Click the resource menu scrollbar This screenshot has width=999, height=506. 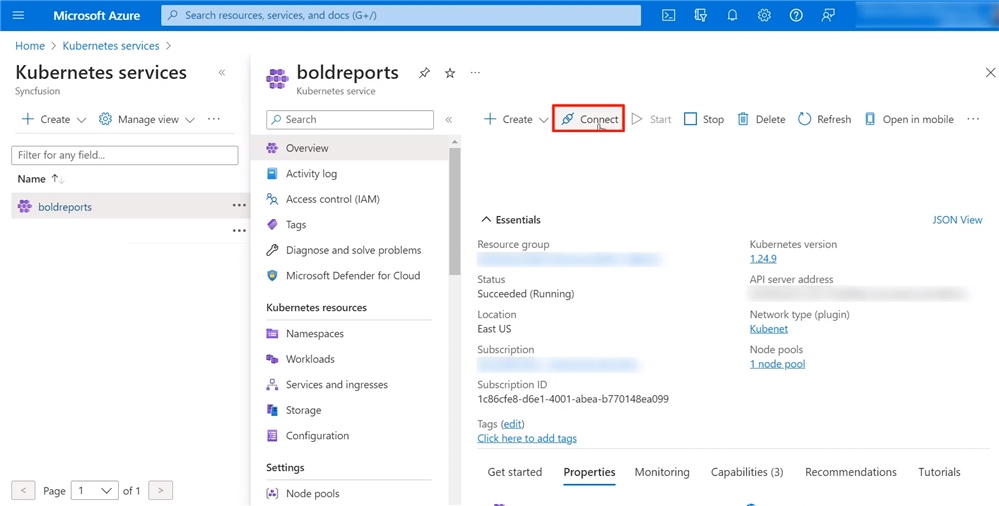(454, 210)
